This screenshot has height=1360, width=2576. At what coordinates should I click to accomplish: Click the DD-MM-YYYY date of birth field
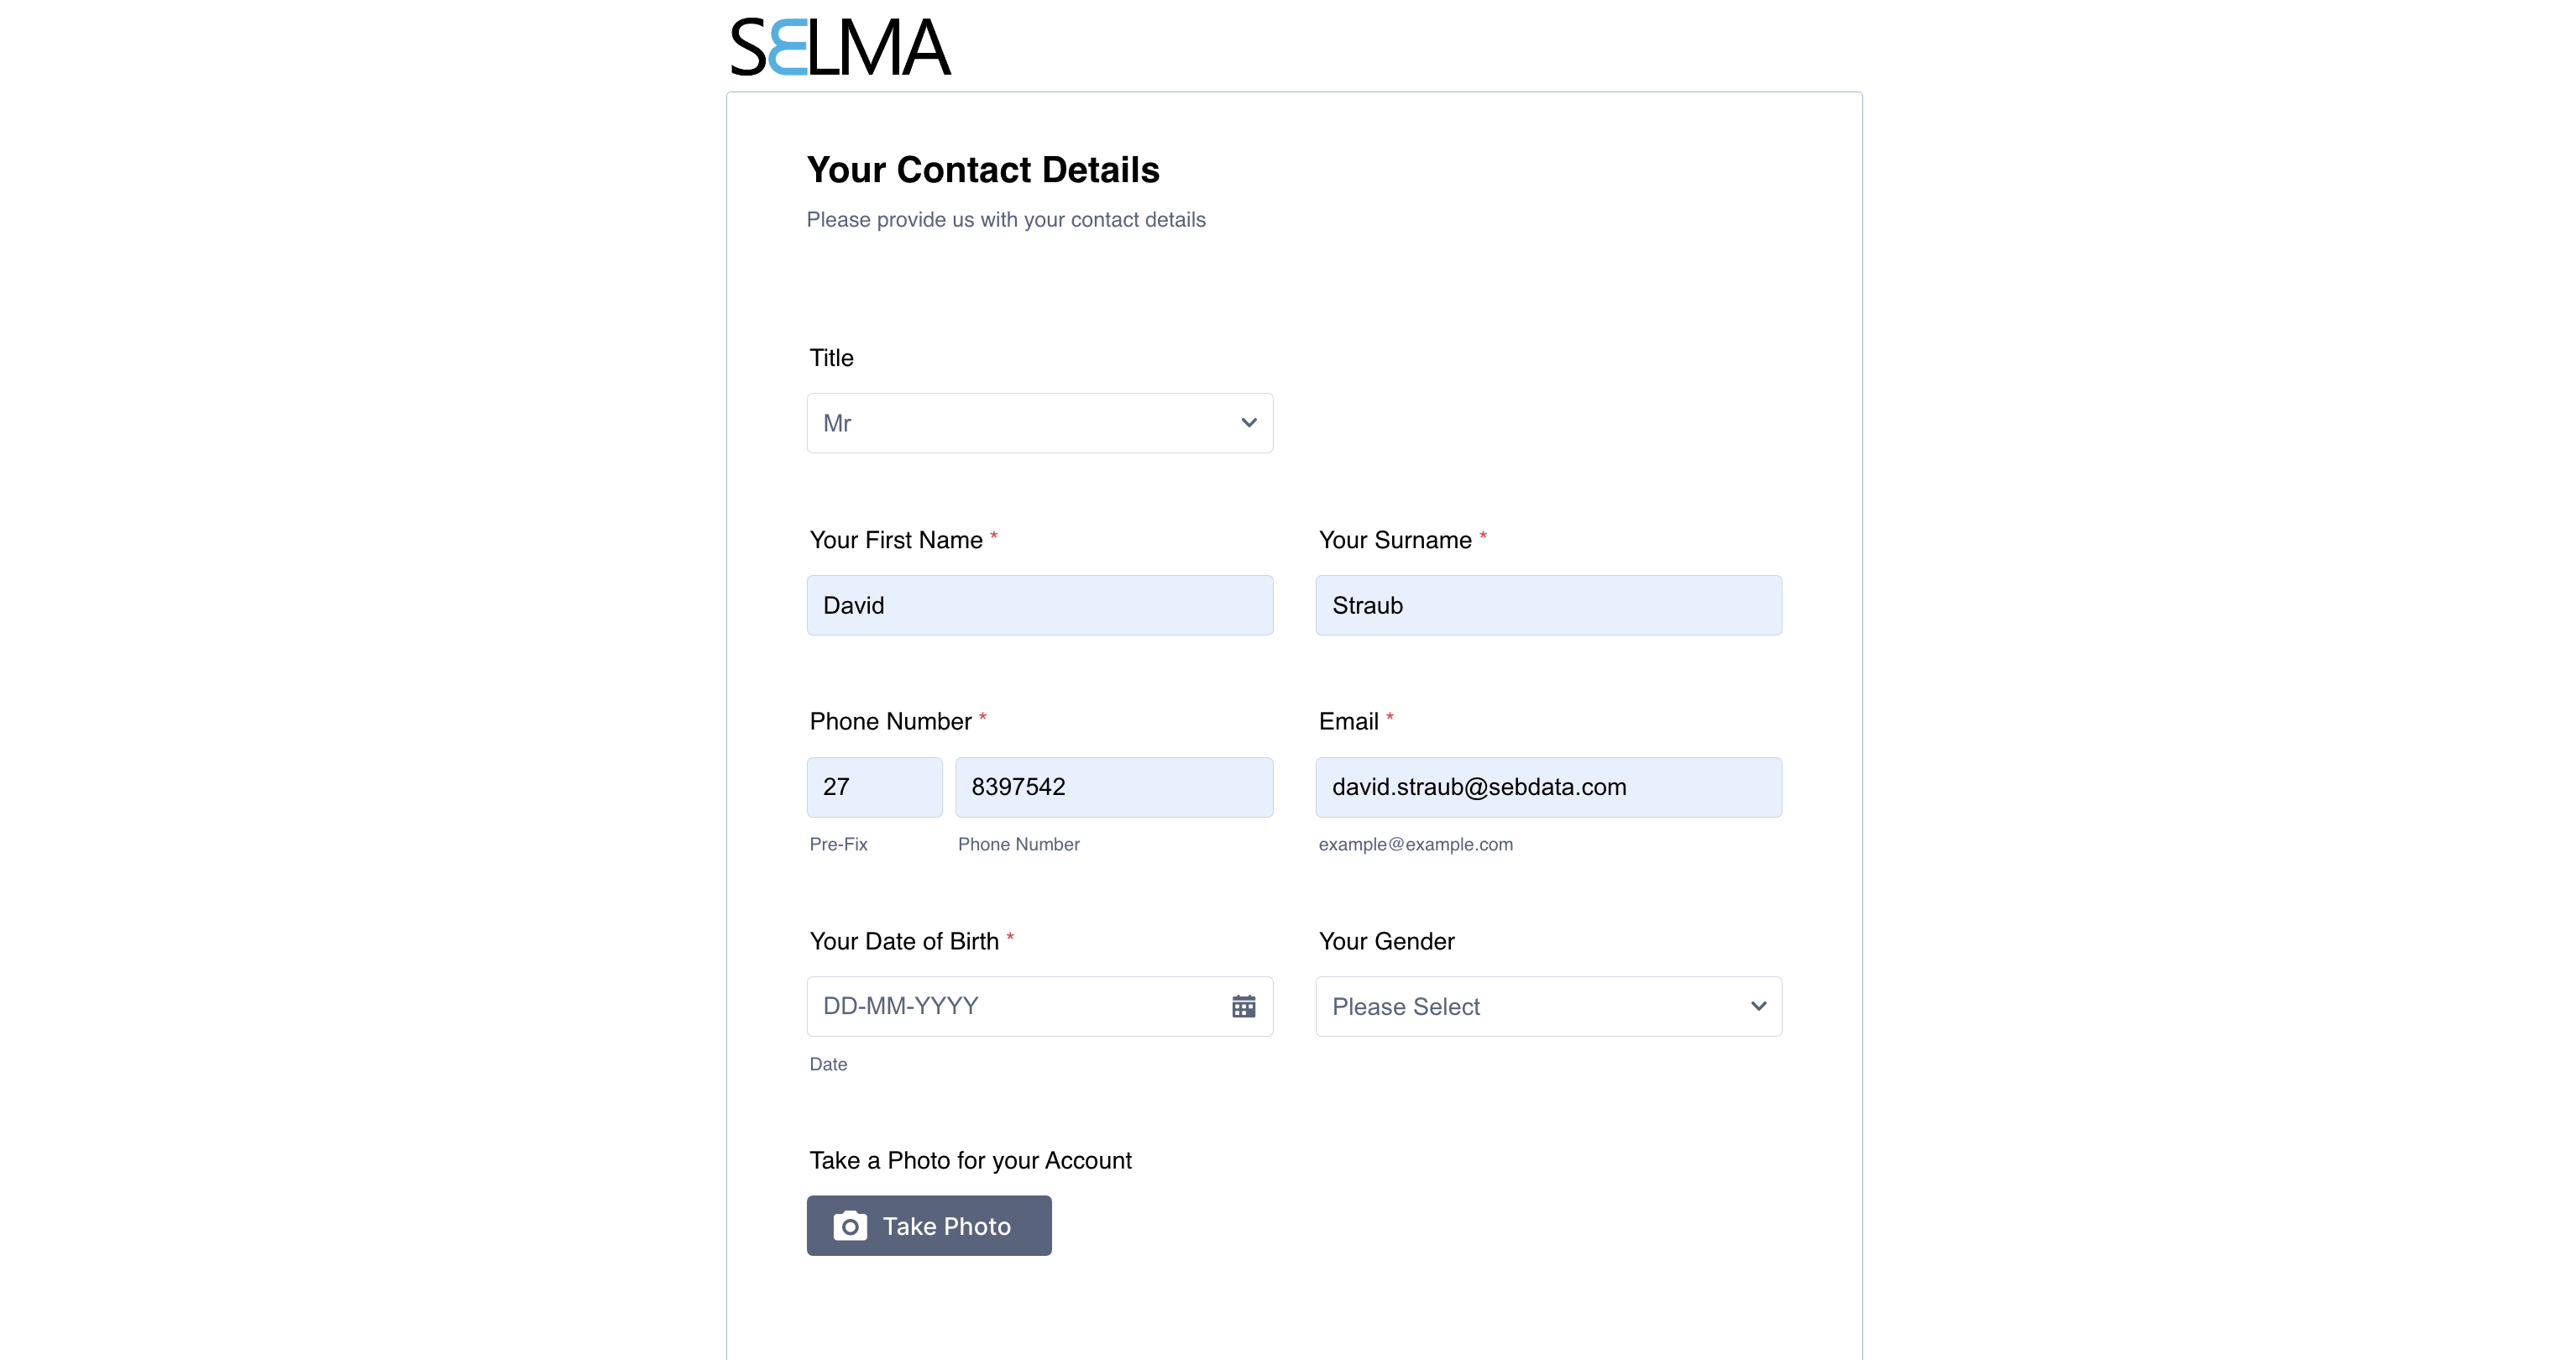(x=1040, y=1006)
